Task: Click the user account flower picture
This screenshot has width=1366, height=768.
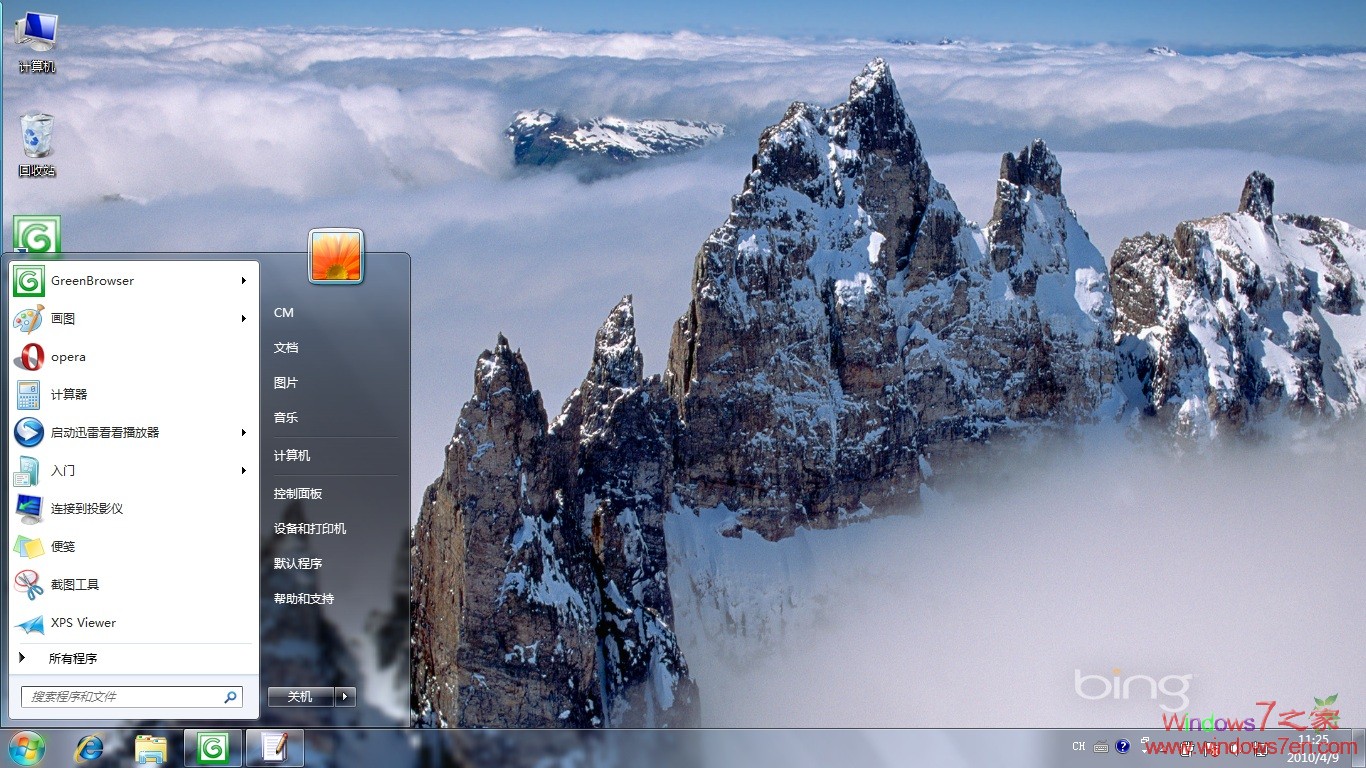Action: (336, 256)
